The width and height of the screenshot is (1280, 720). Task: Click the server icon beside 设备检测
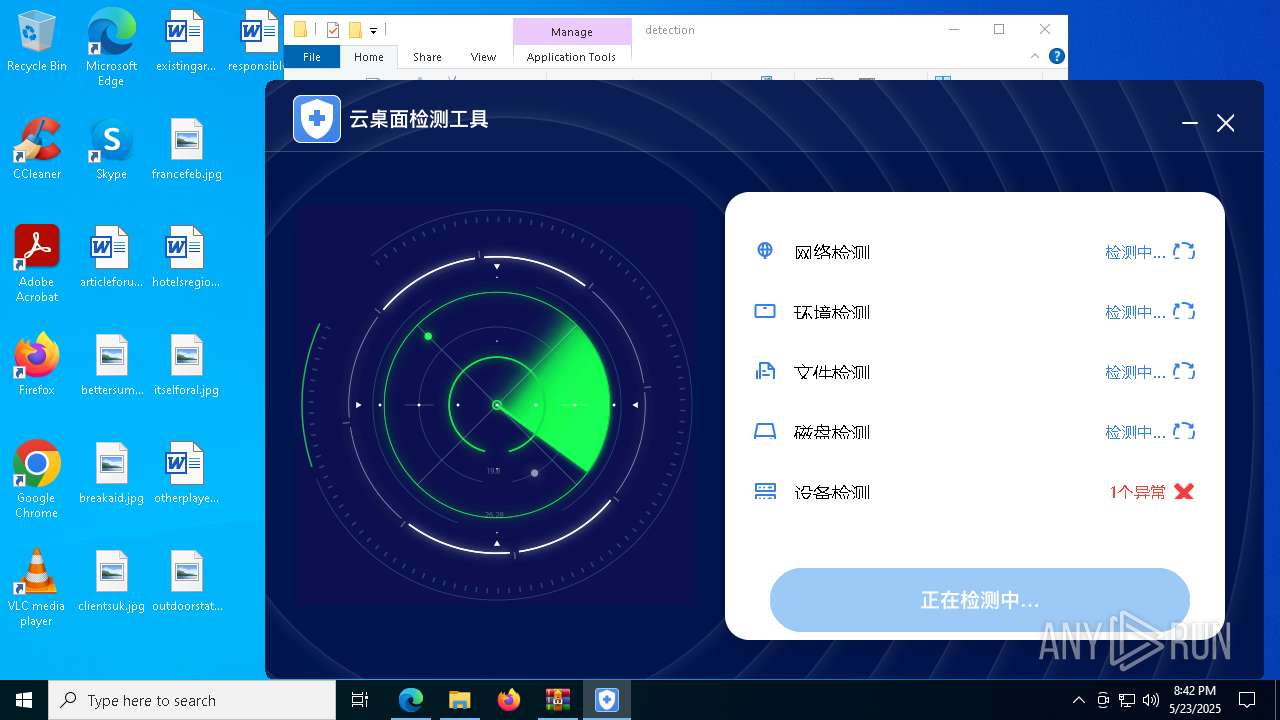pos(765,491)
